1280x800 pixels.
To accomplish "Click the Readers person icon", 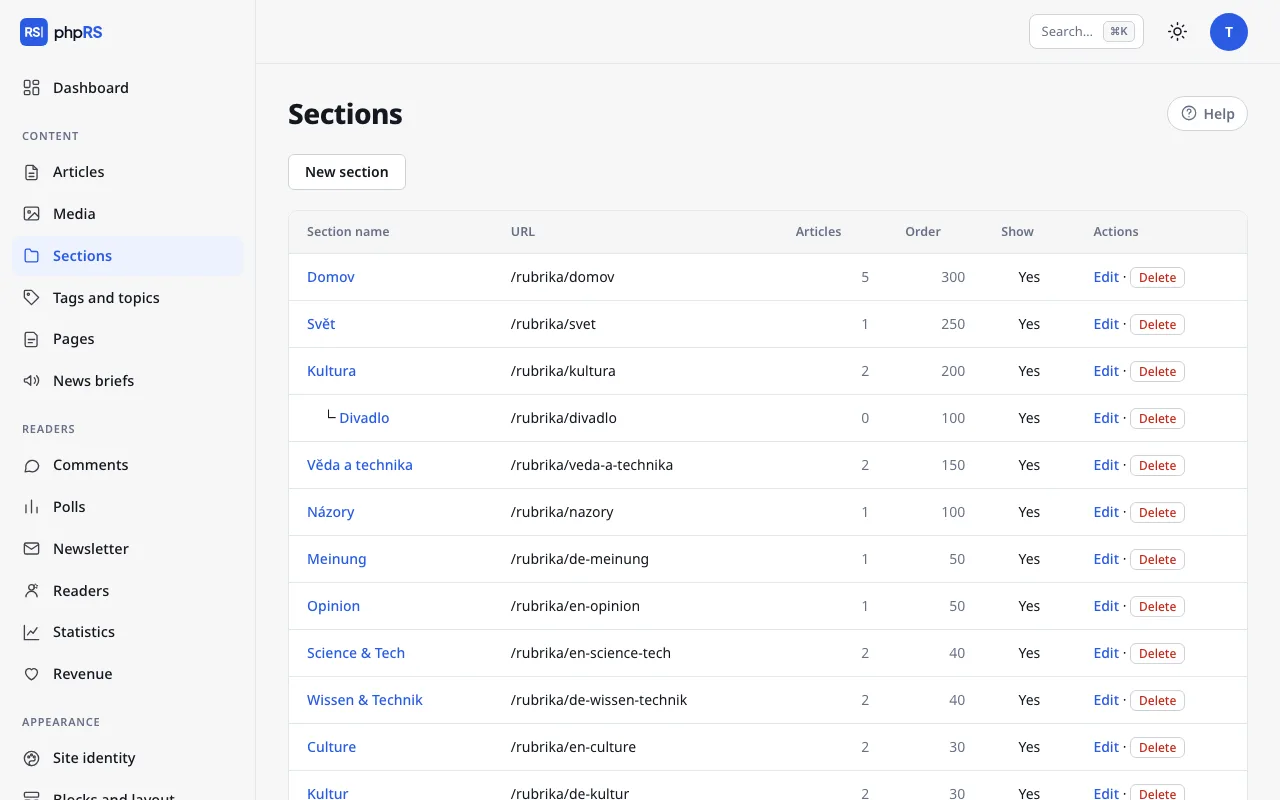I will click(x=32, y=591).
